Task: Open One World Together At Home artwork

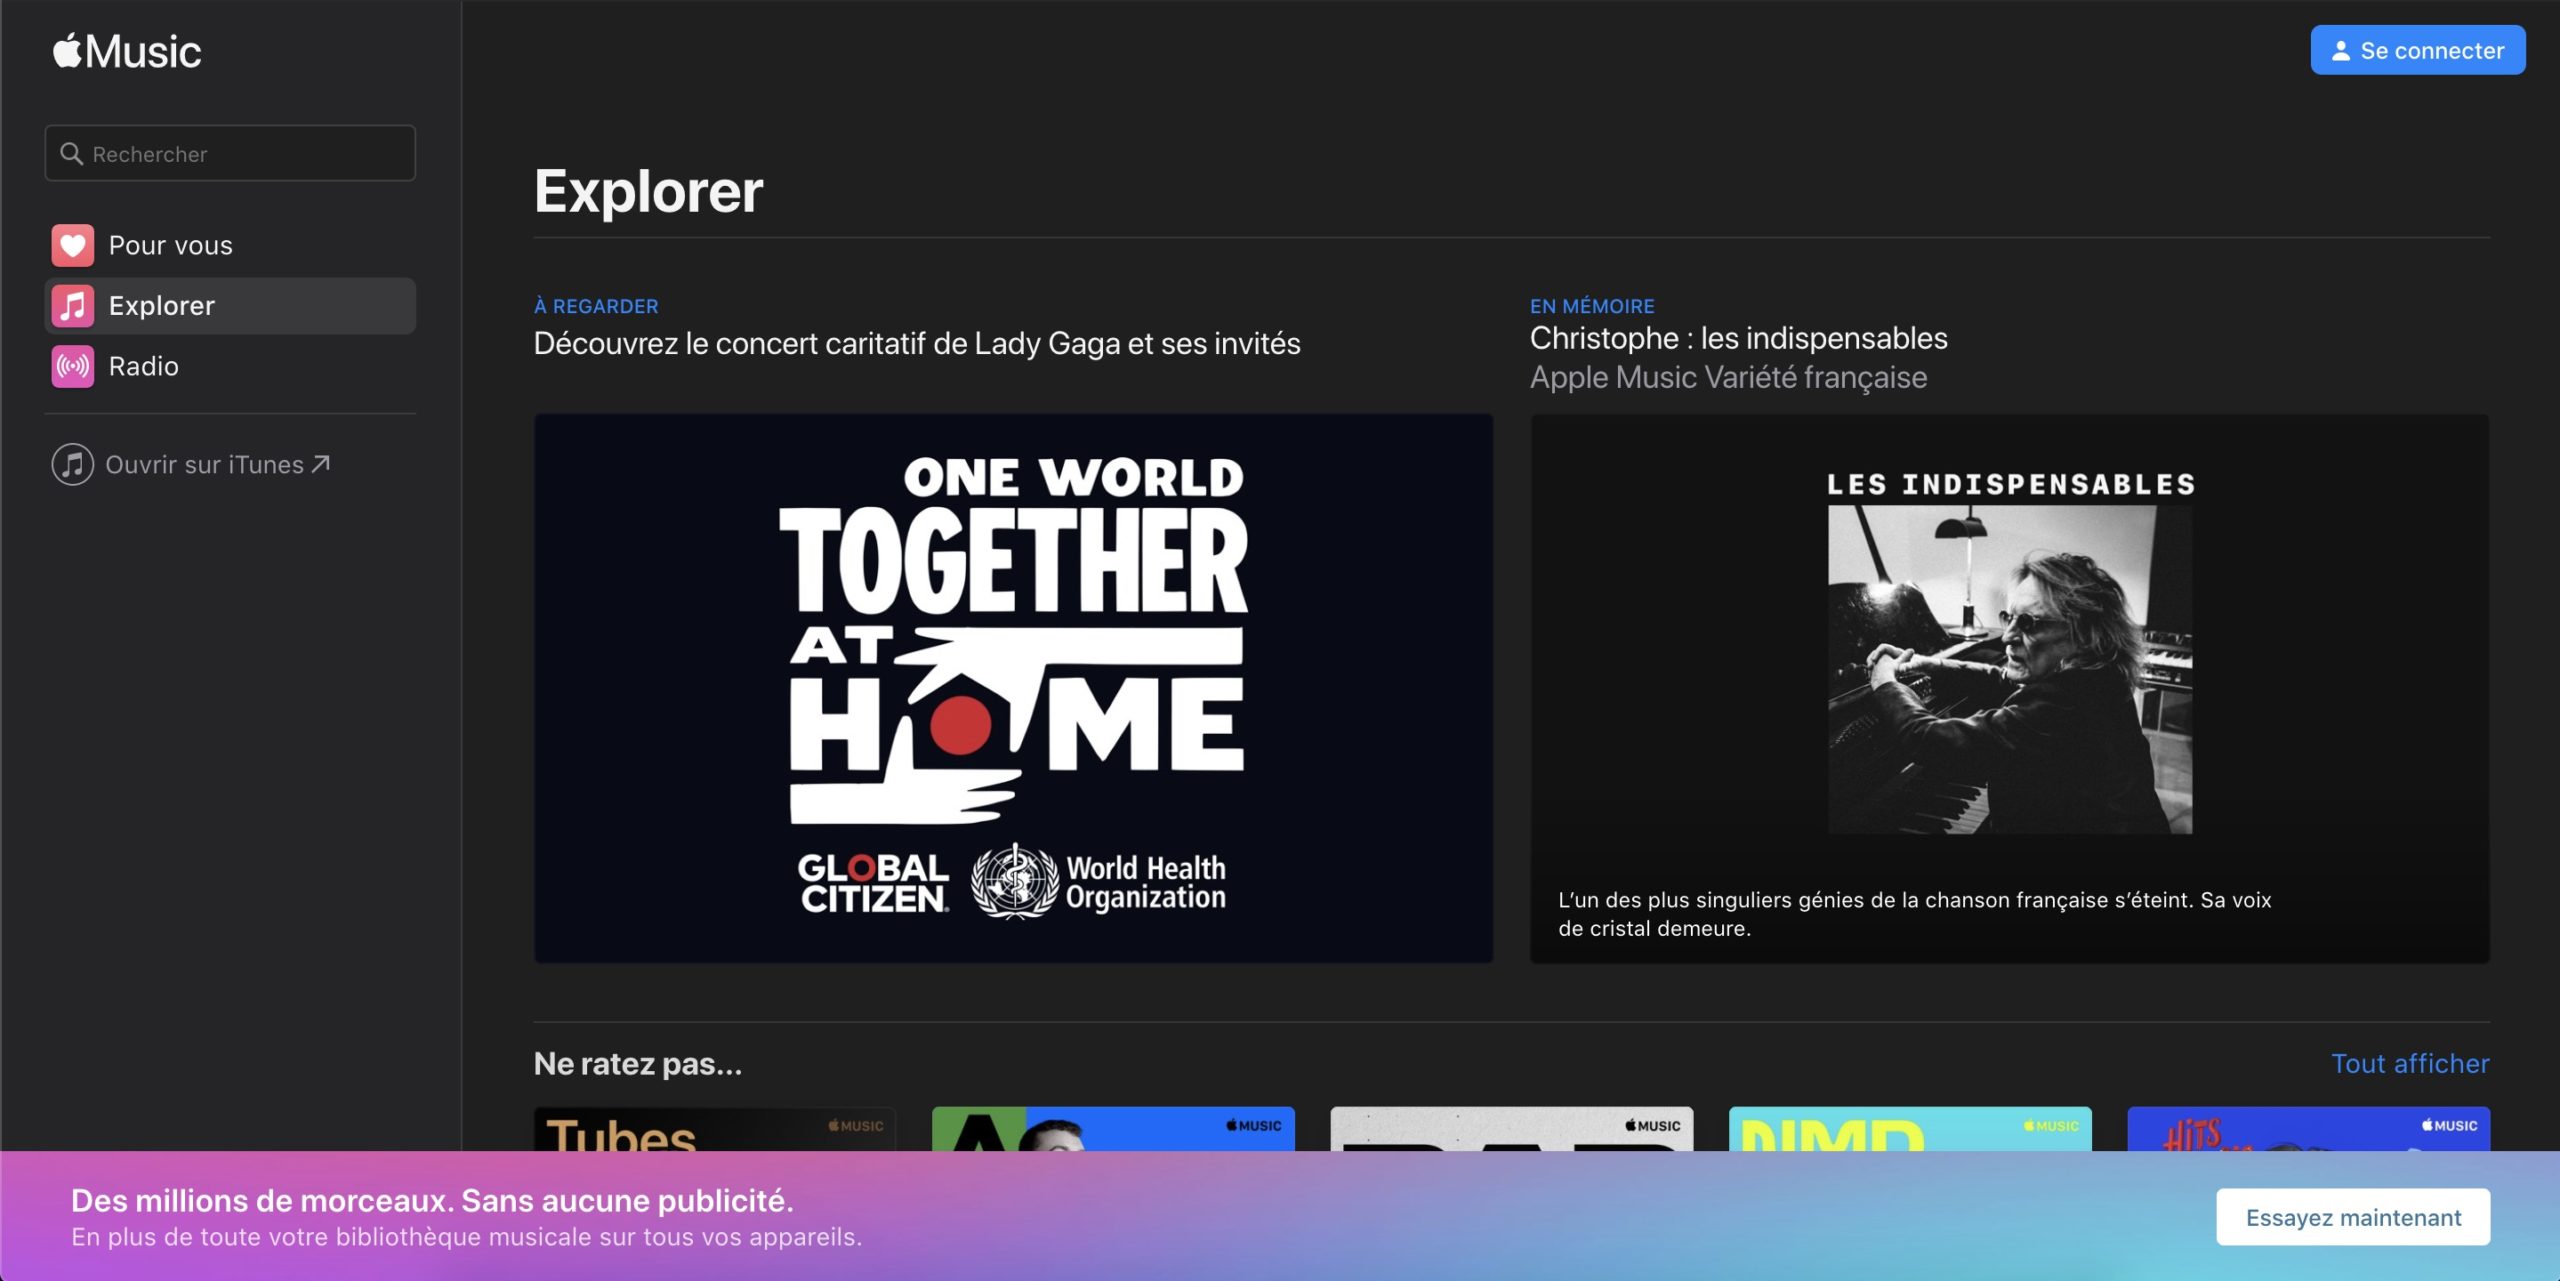Action: click(x=1013, y=688)
